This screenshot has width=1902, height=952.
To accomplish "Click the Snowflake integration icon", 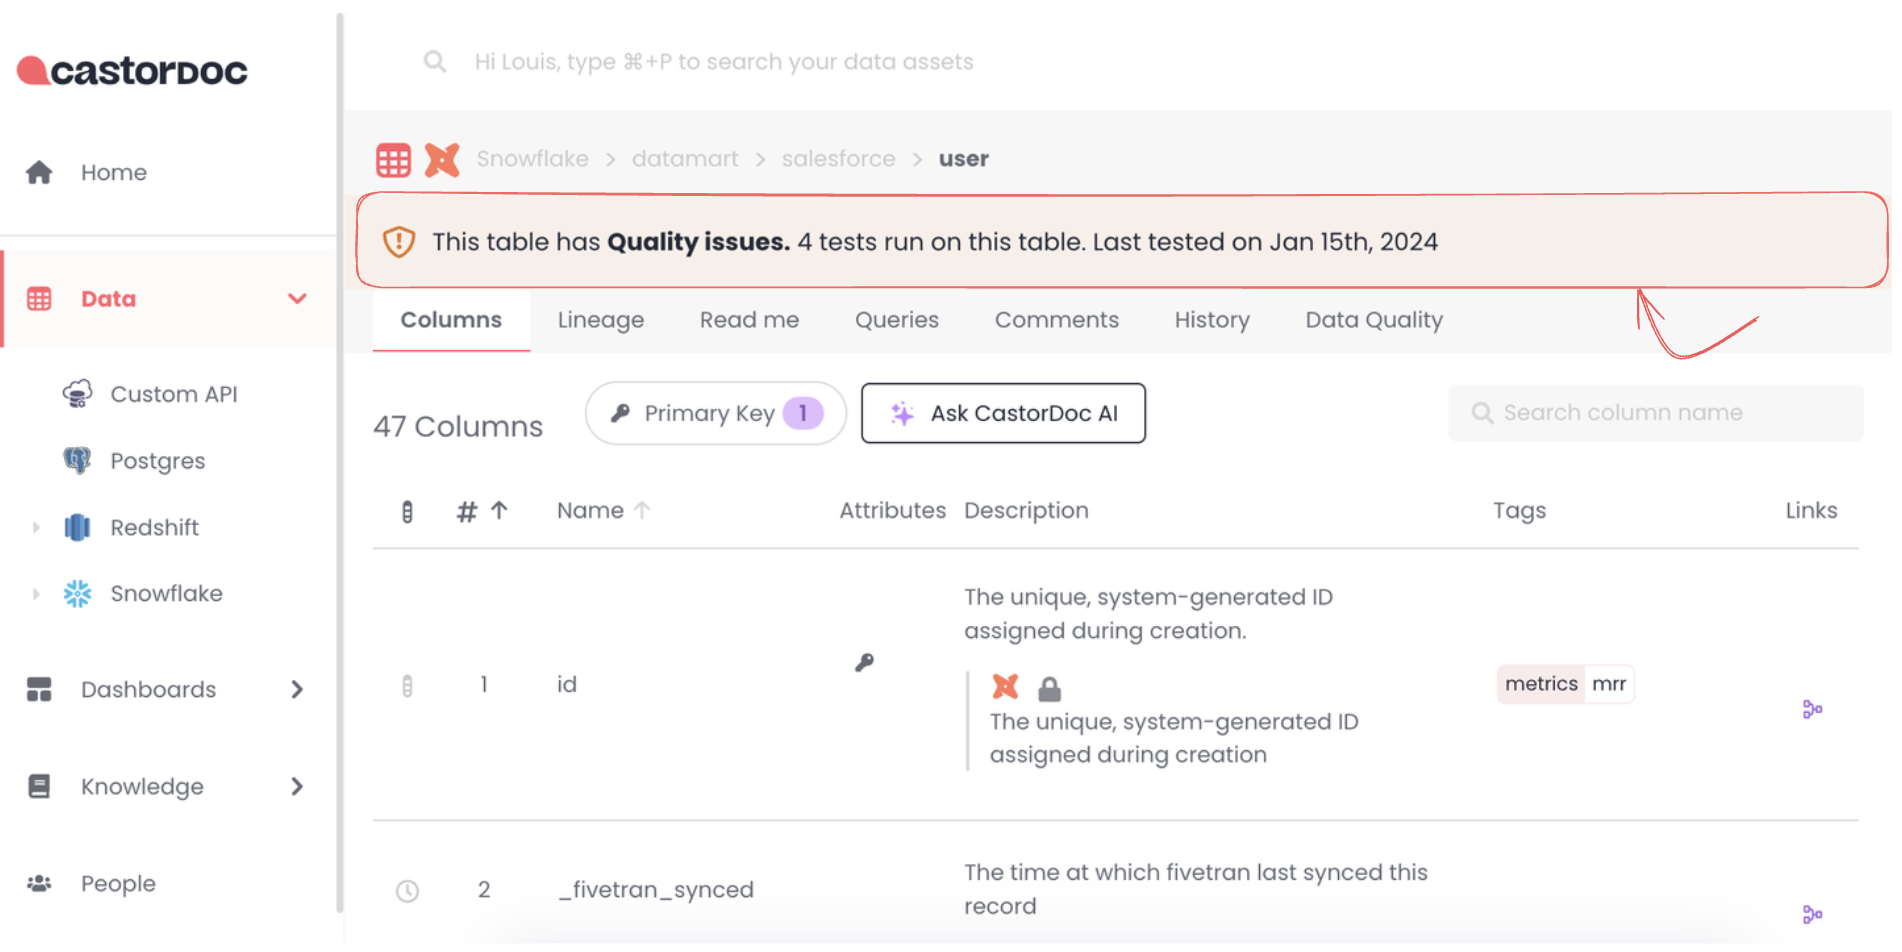I will pyautogui.click(x=78, y=593).
